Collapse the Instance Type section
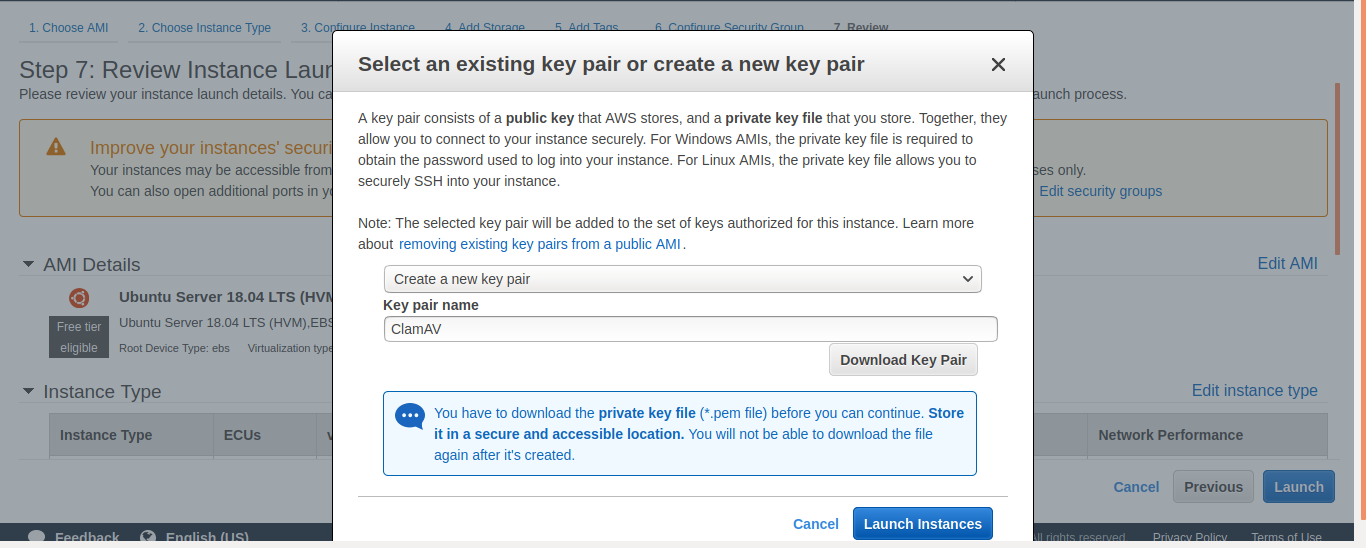This screenshot has height=548, width=1366. pyautogui.click(x=28, y=391)
